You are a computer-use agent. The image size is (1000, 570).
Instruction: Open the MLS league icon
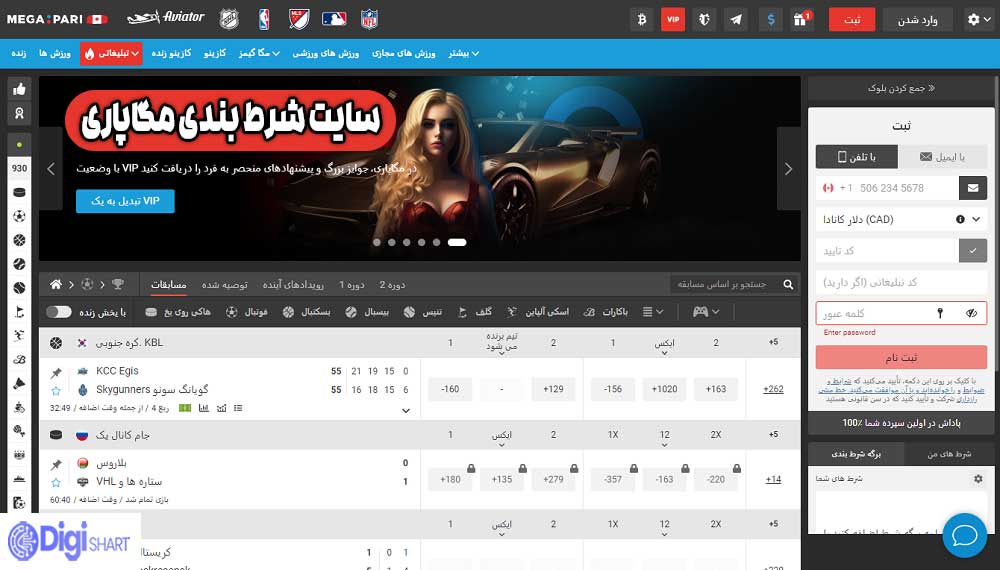(298, 19)
